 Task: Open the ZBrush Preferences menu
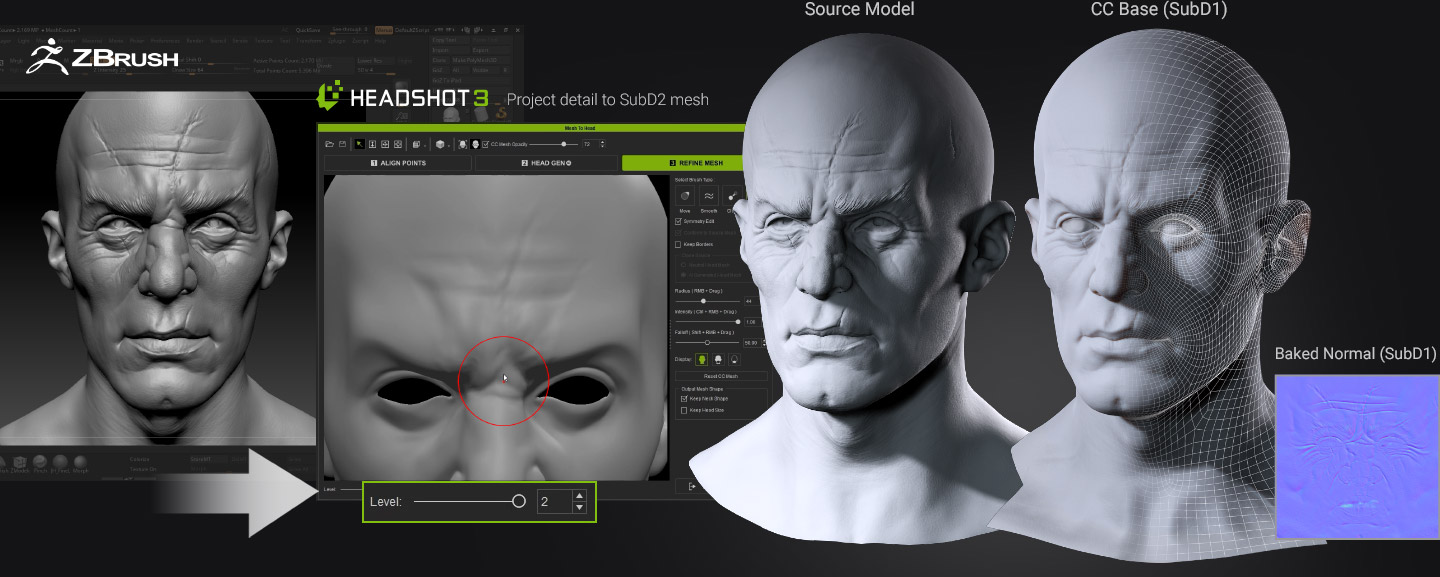click(x=165, y=41)
